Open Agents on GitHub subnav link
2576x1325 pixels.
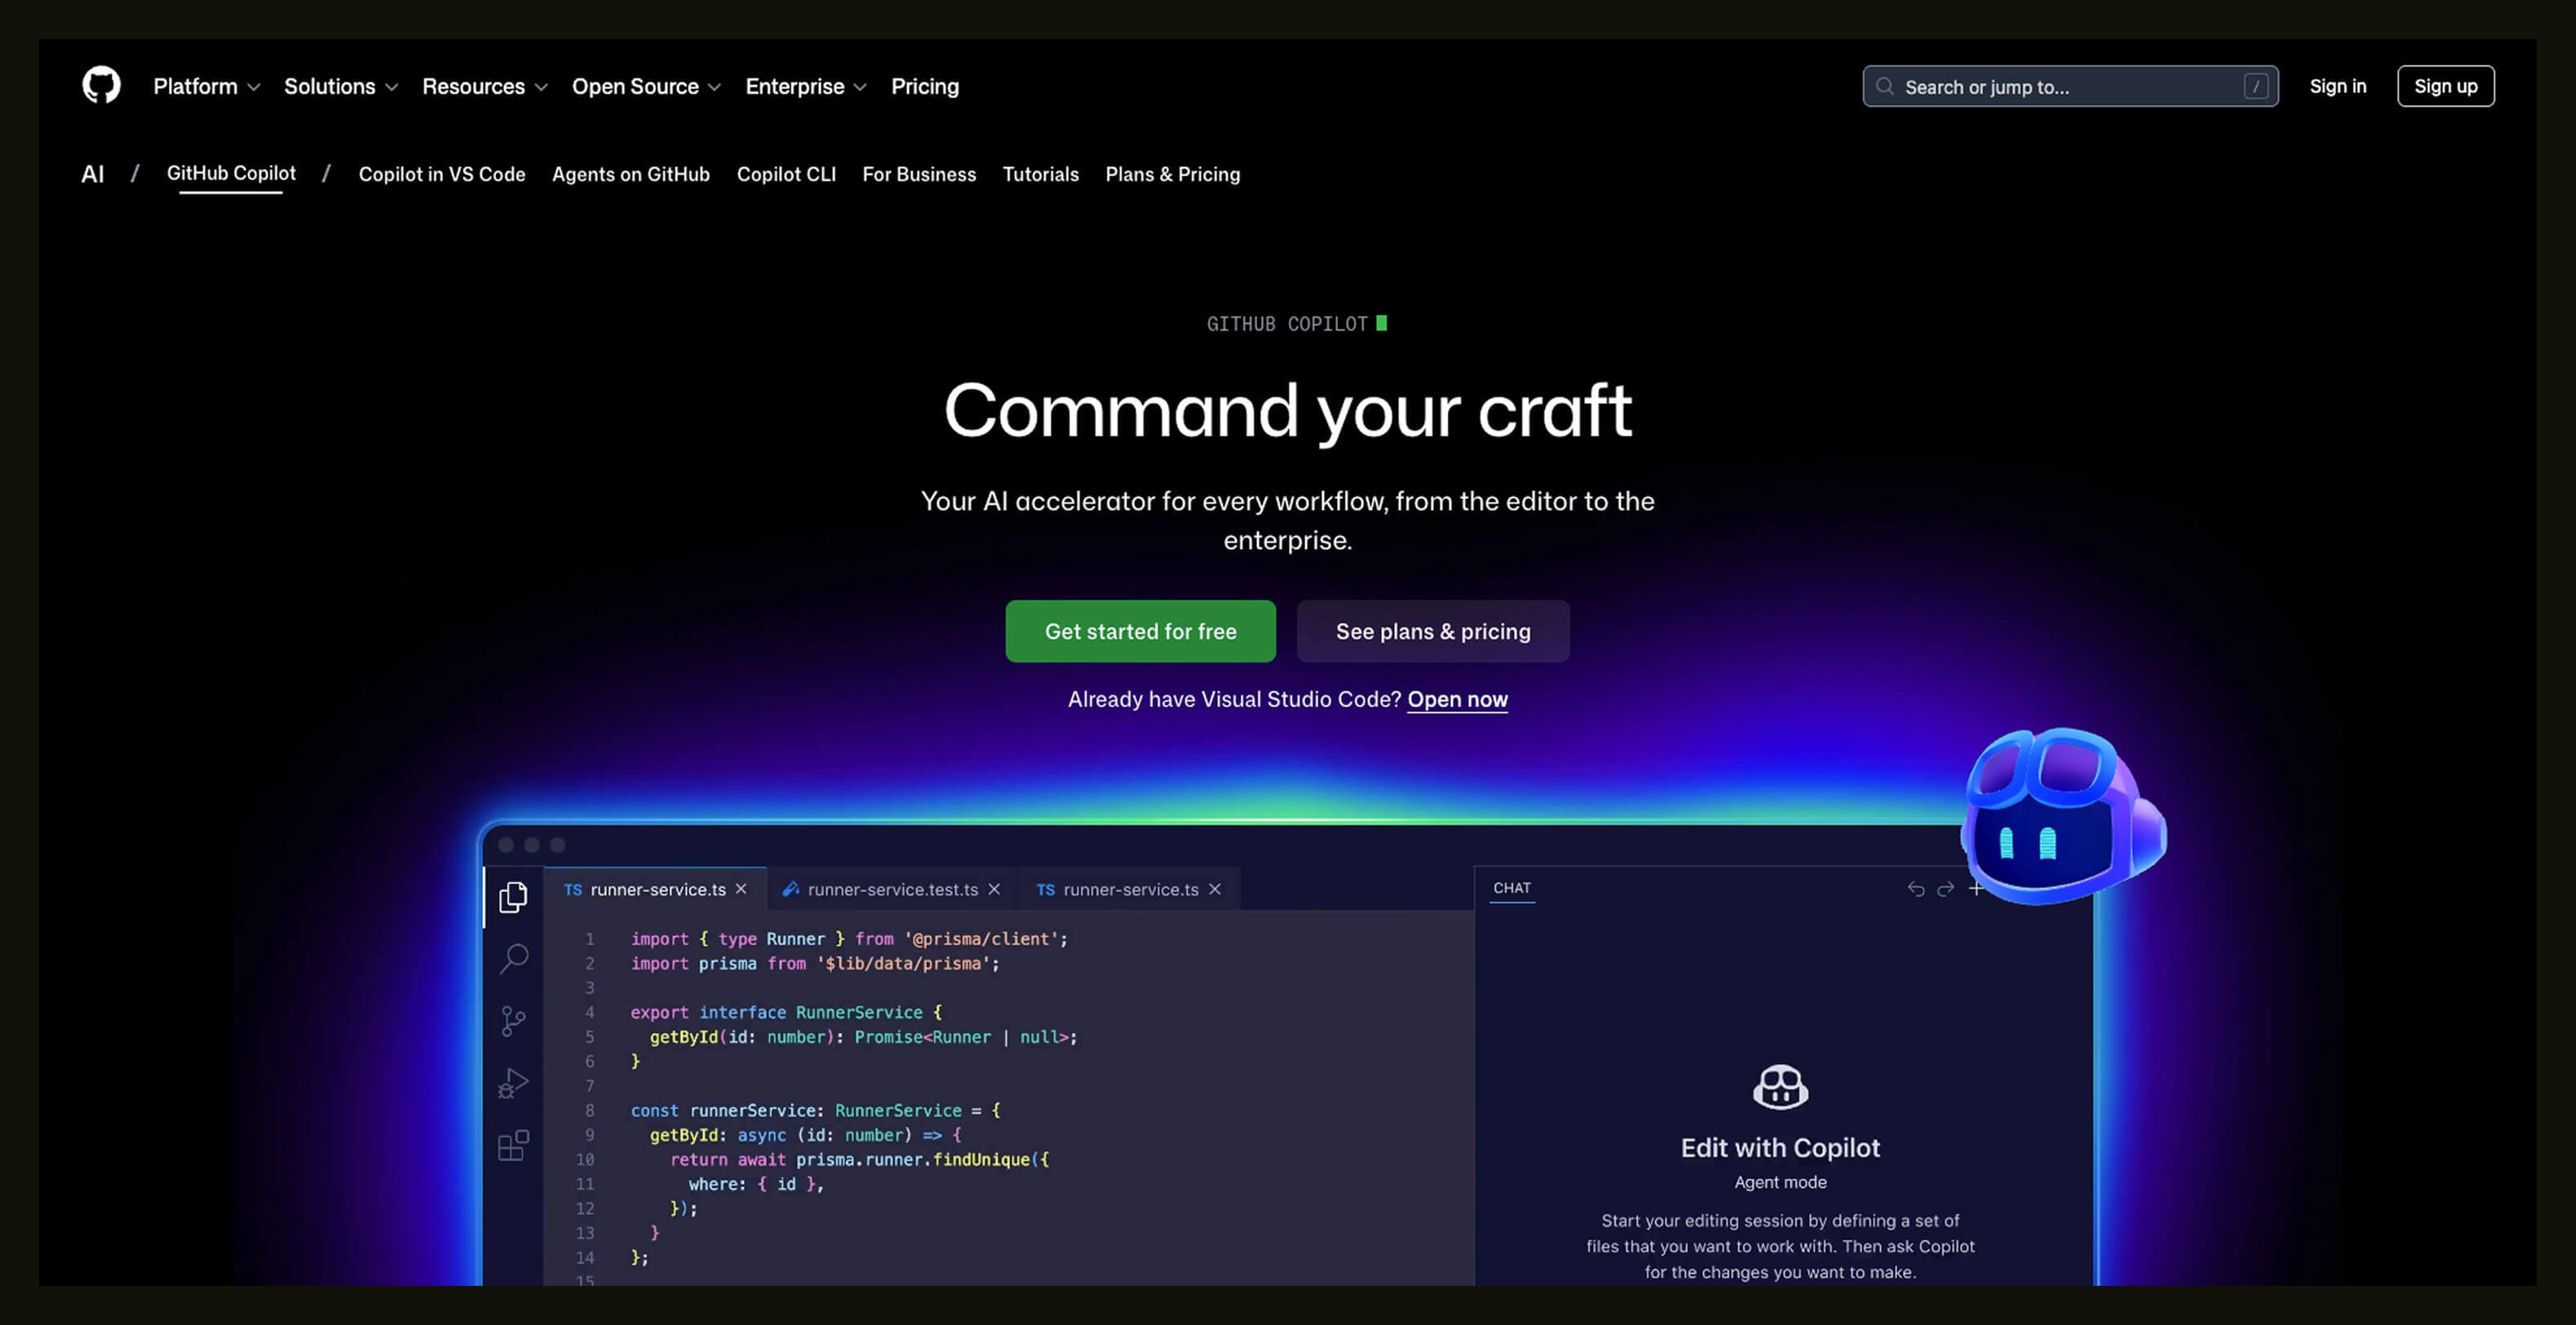[x=631, y=175]
